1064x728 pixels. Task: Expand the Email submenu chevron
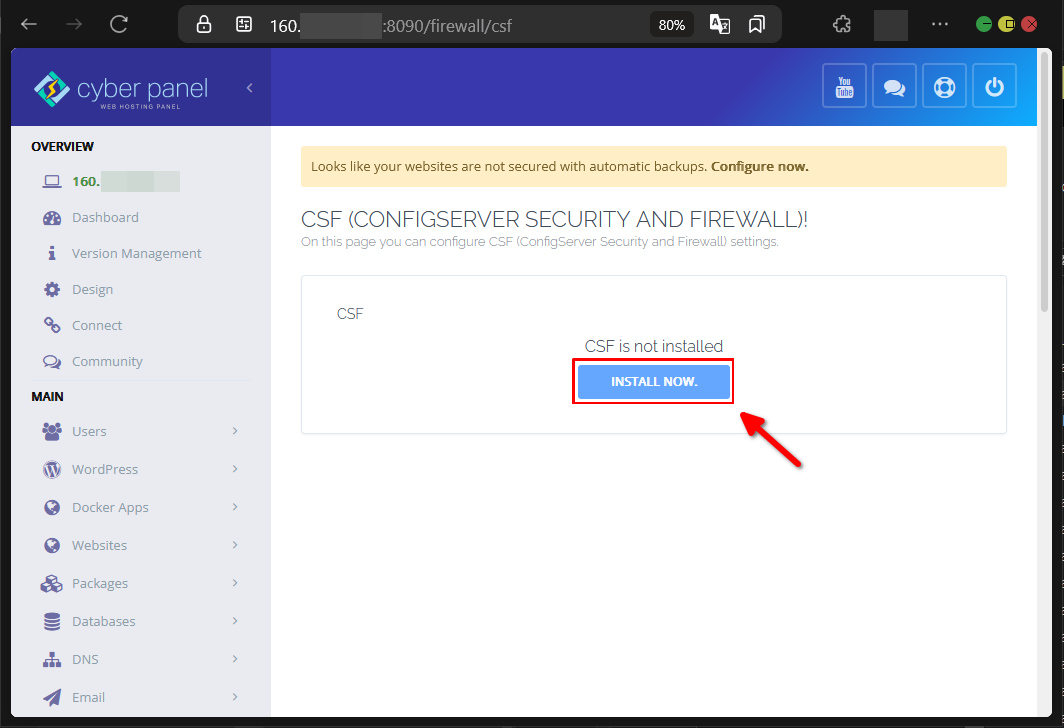click(235, 697)
